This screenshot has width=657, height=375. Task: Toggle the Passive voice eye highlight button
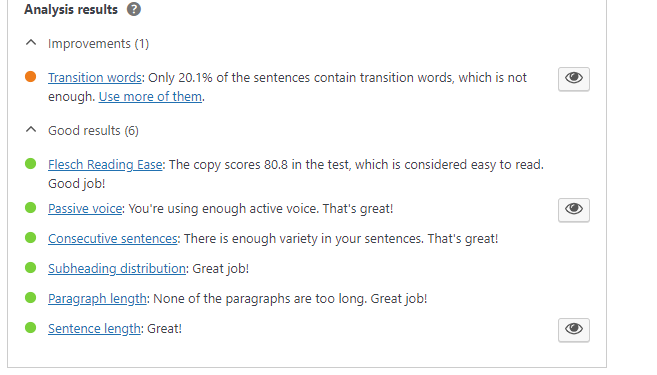tap(574, 210)
